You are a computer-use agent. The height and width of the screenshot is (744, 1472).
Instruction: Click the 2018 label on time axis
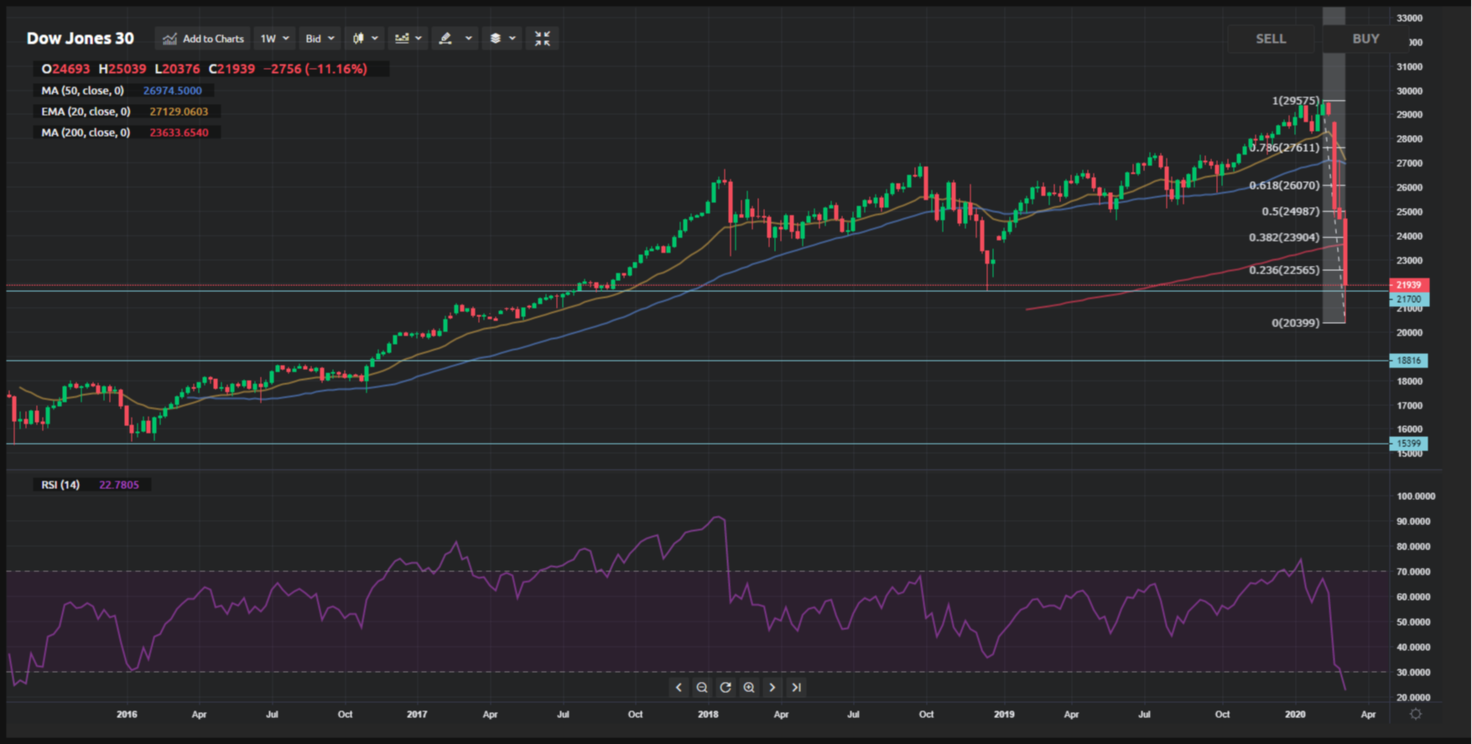coord(708,715)
